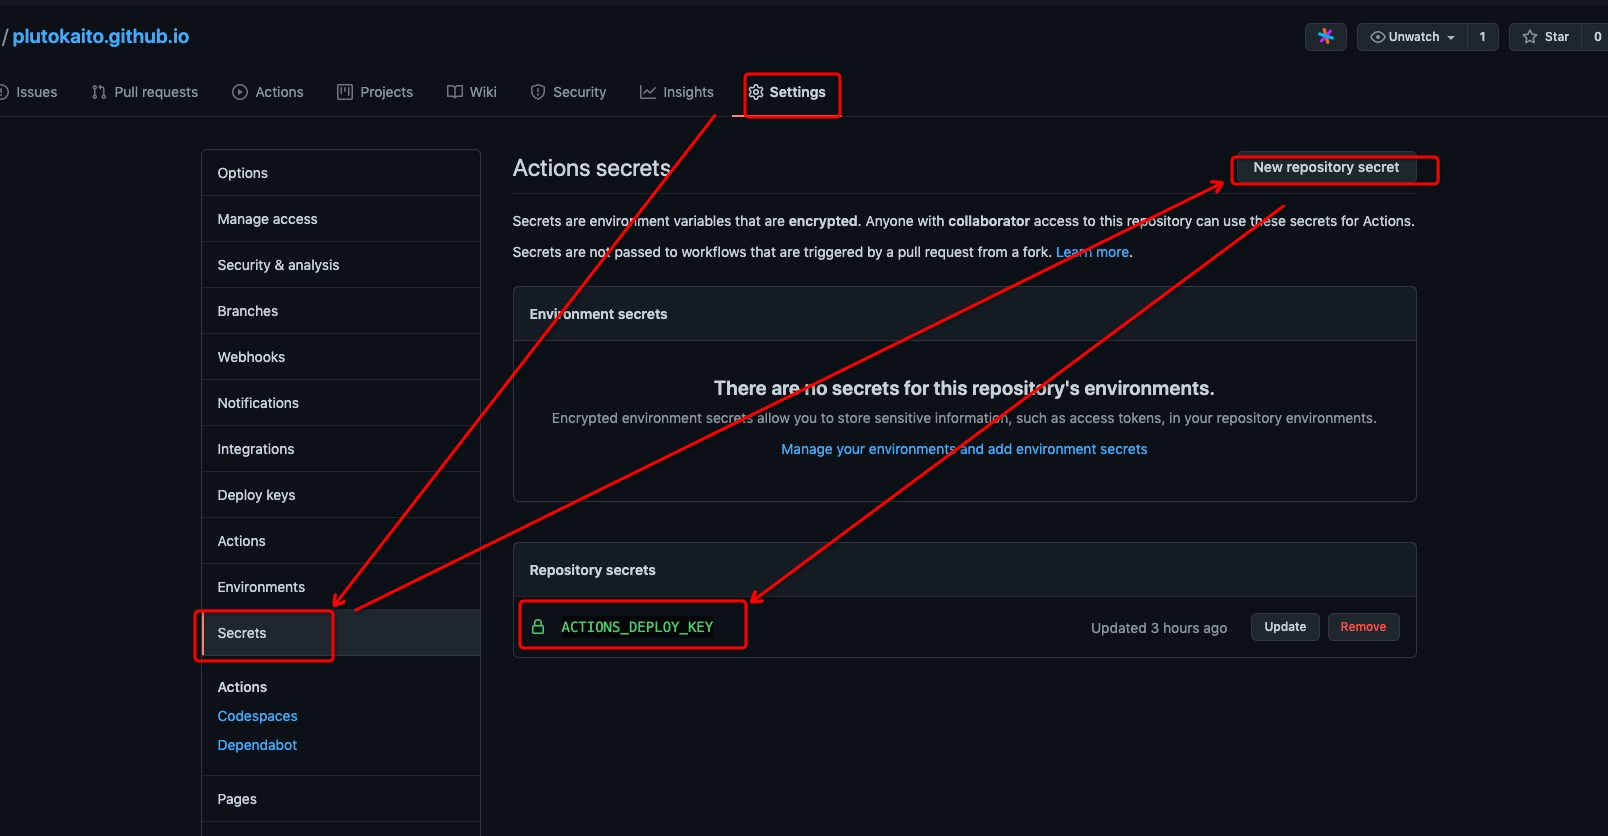Click the lock icon beside ACTIONS_DEPLOY_KEY

tap(538, 627)
